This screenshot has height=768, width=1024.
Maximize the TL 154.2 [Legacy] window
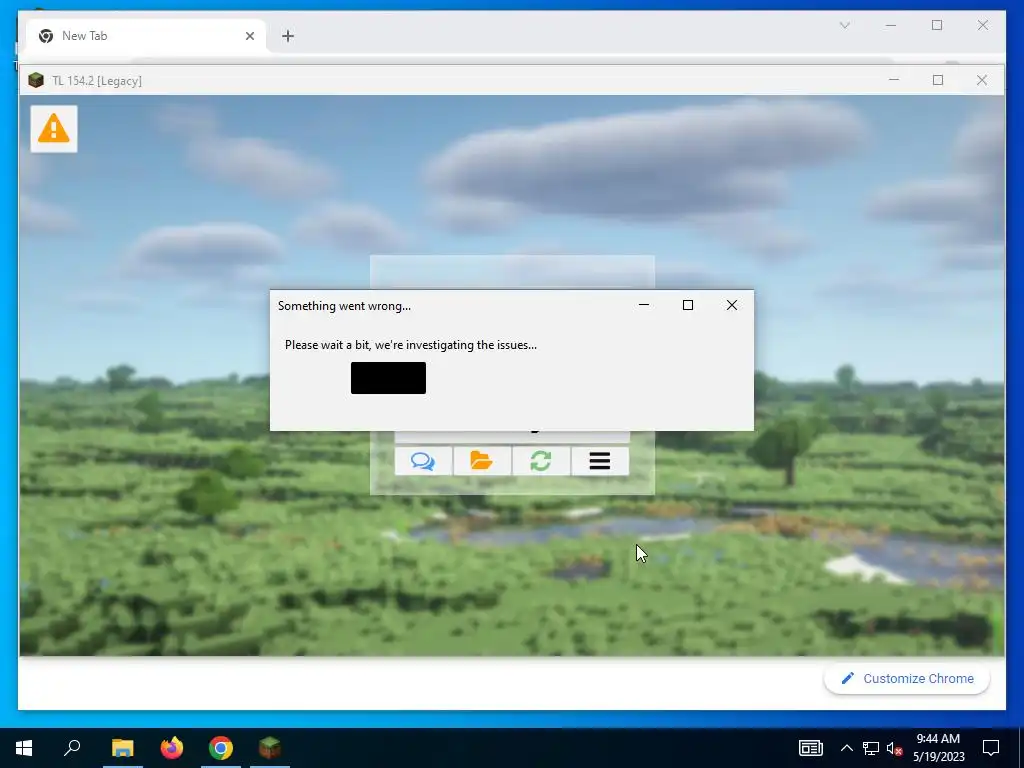tap(938, 80)
